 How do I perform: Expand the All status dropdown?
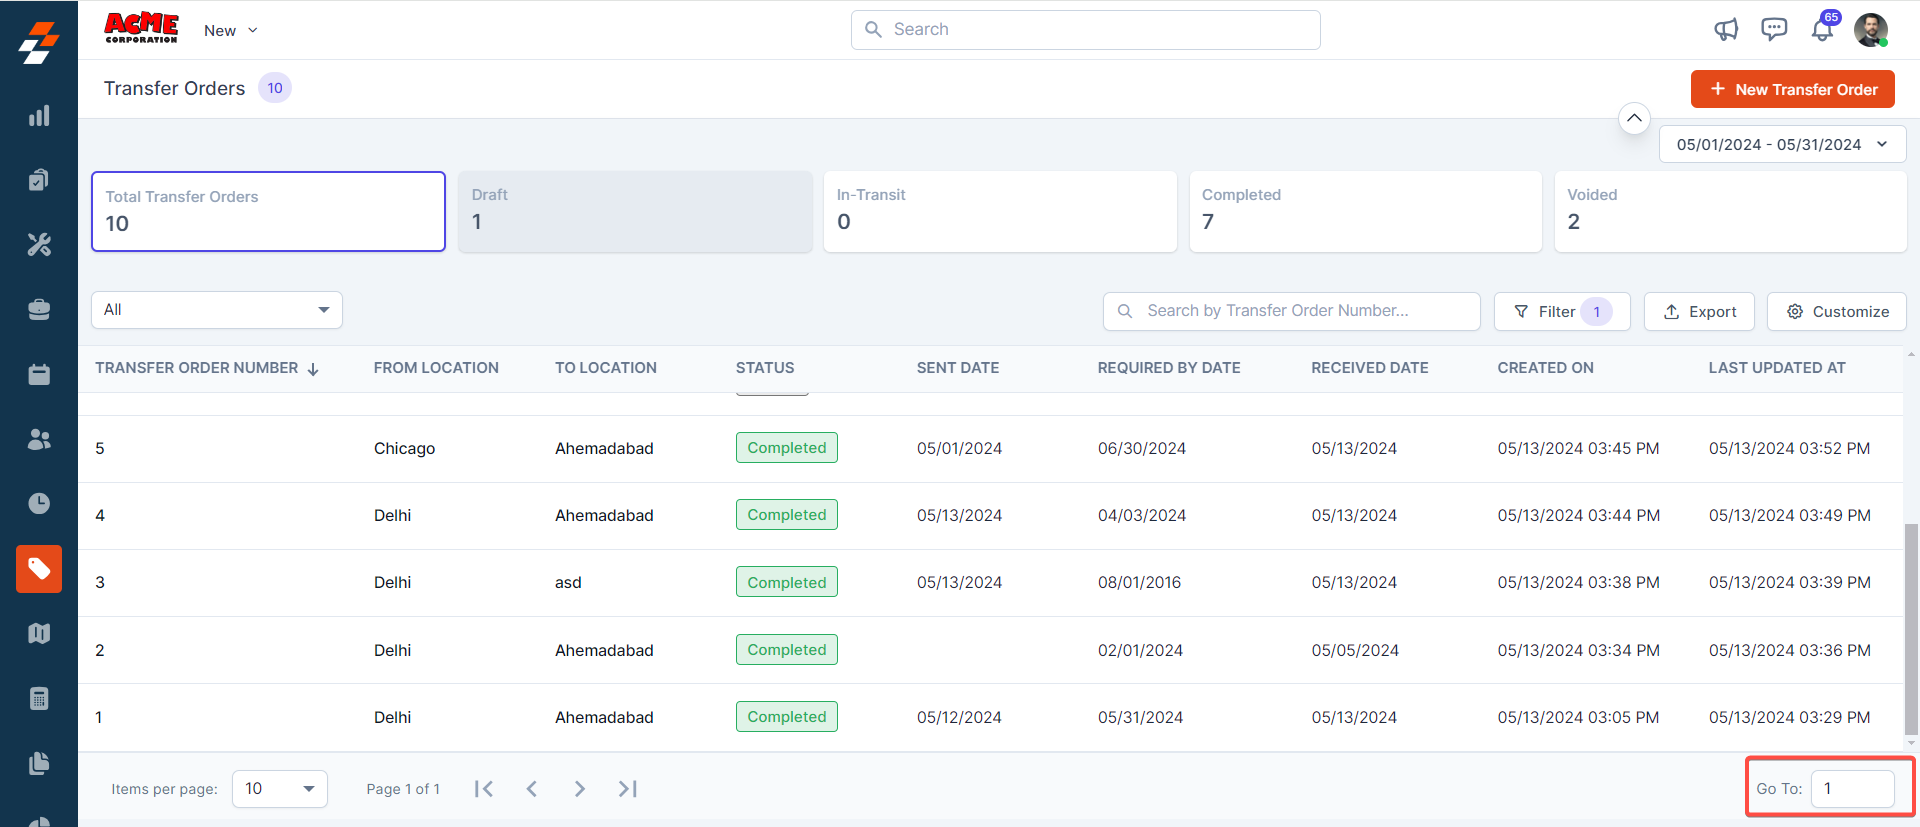click(x=217, y=310)
